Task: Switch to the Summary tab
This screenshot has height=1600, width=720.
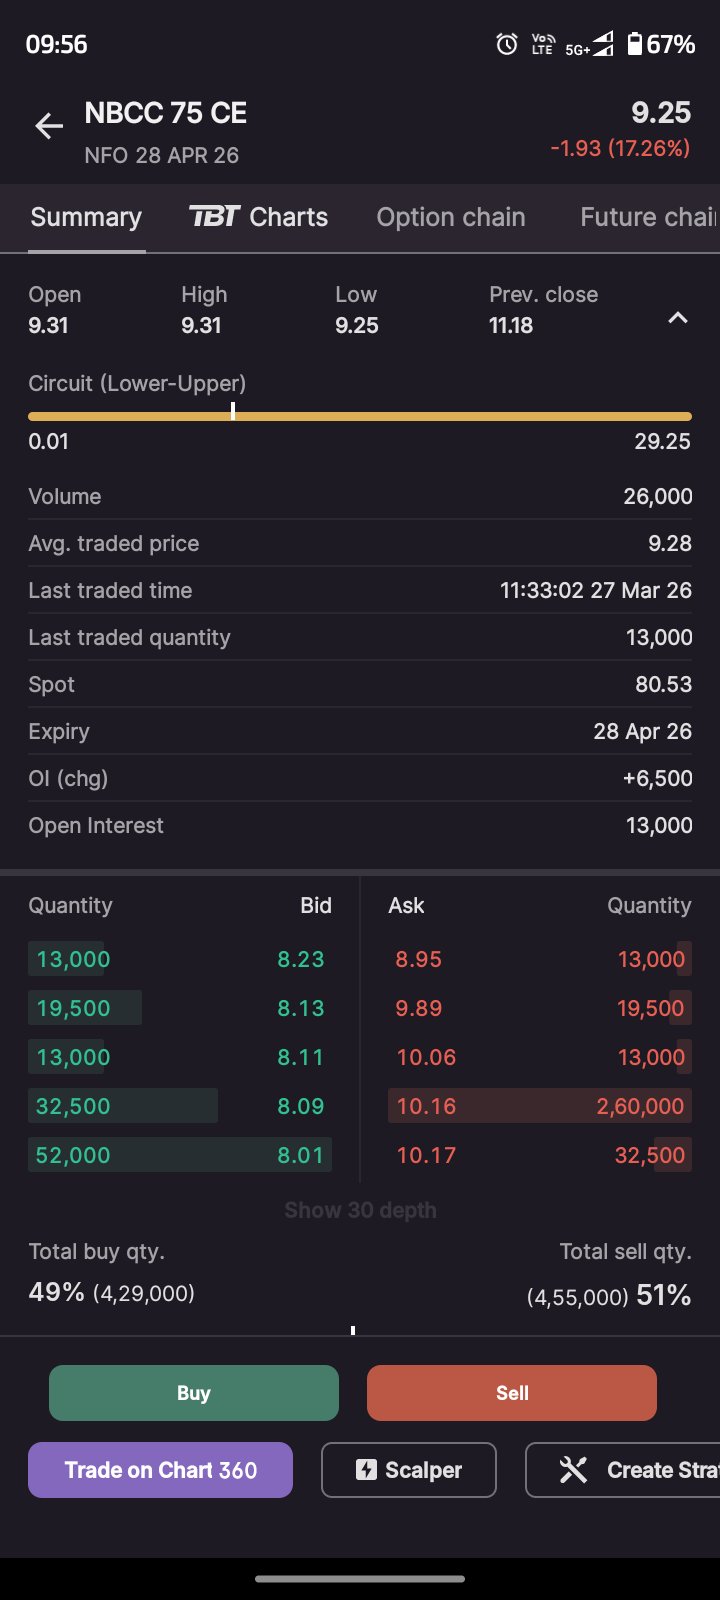Action: [x=86, y=217]
